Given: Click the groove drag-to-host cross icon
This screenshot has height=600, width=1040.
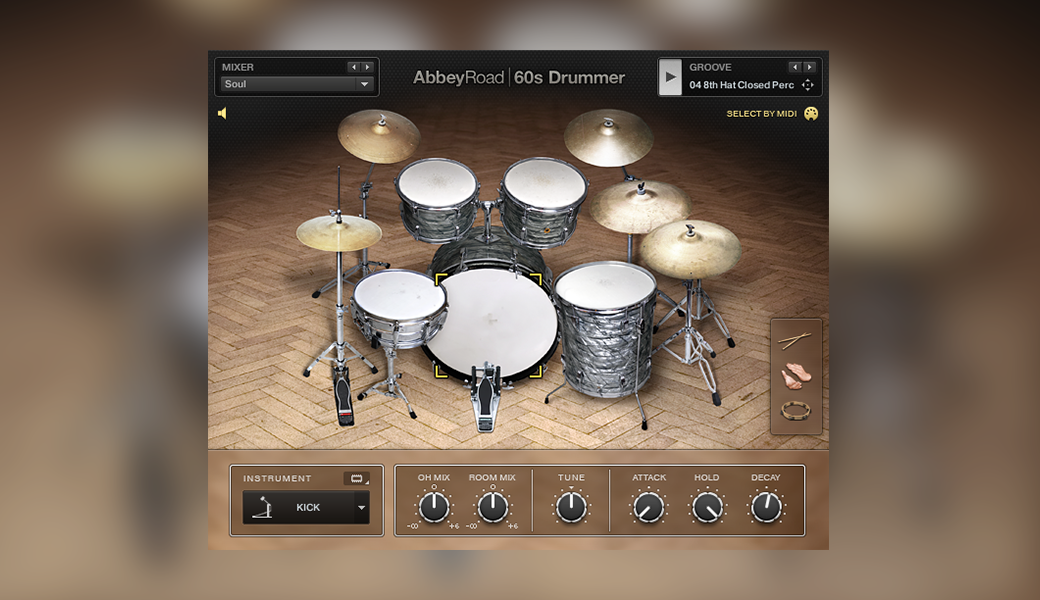Looking at the screenshot, I should [808, 85].
